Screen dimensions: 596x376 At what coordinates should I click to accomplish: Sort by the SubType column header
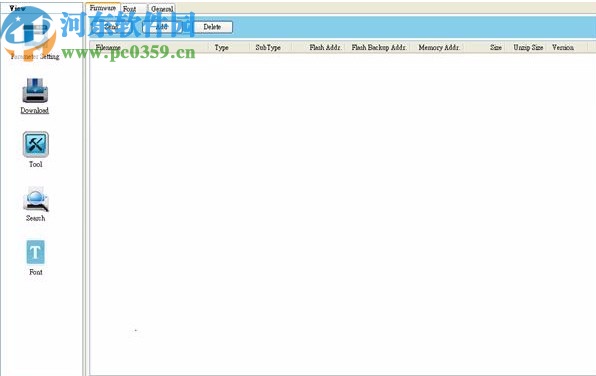coord(271,48)
